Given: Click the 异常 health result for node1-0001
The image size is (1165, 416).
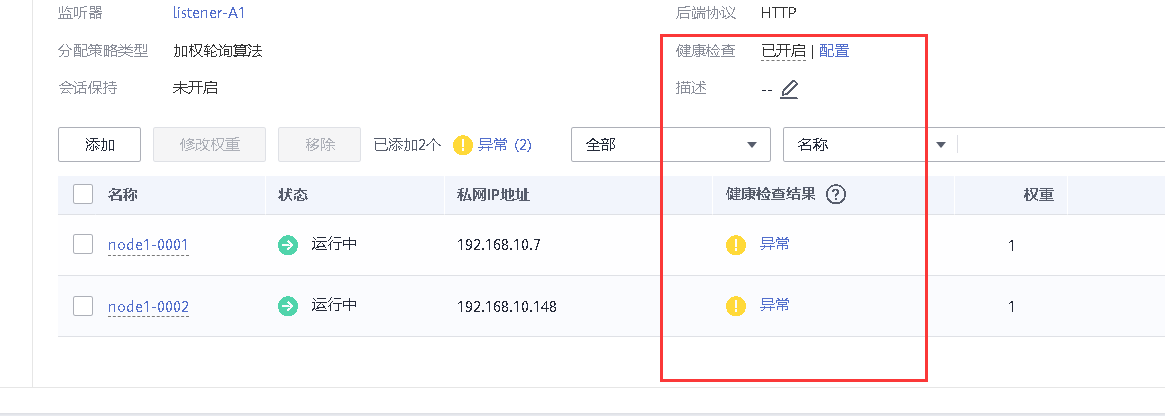Looking at the screenshot, I should coord(775,244).
